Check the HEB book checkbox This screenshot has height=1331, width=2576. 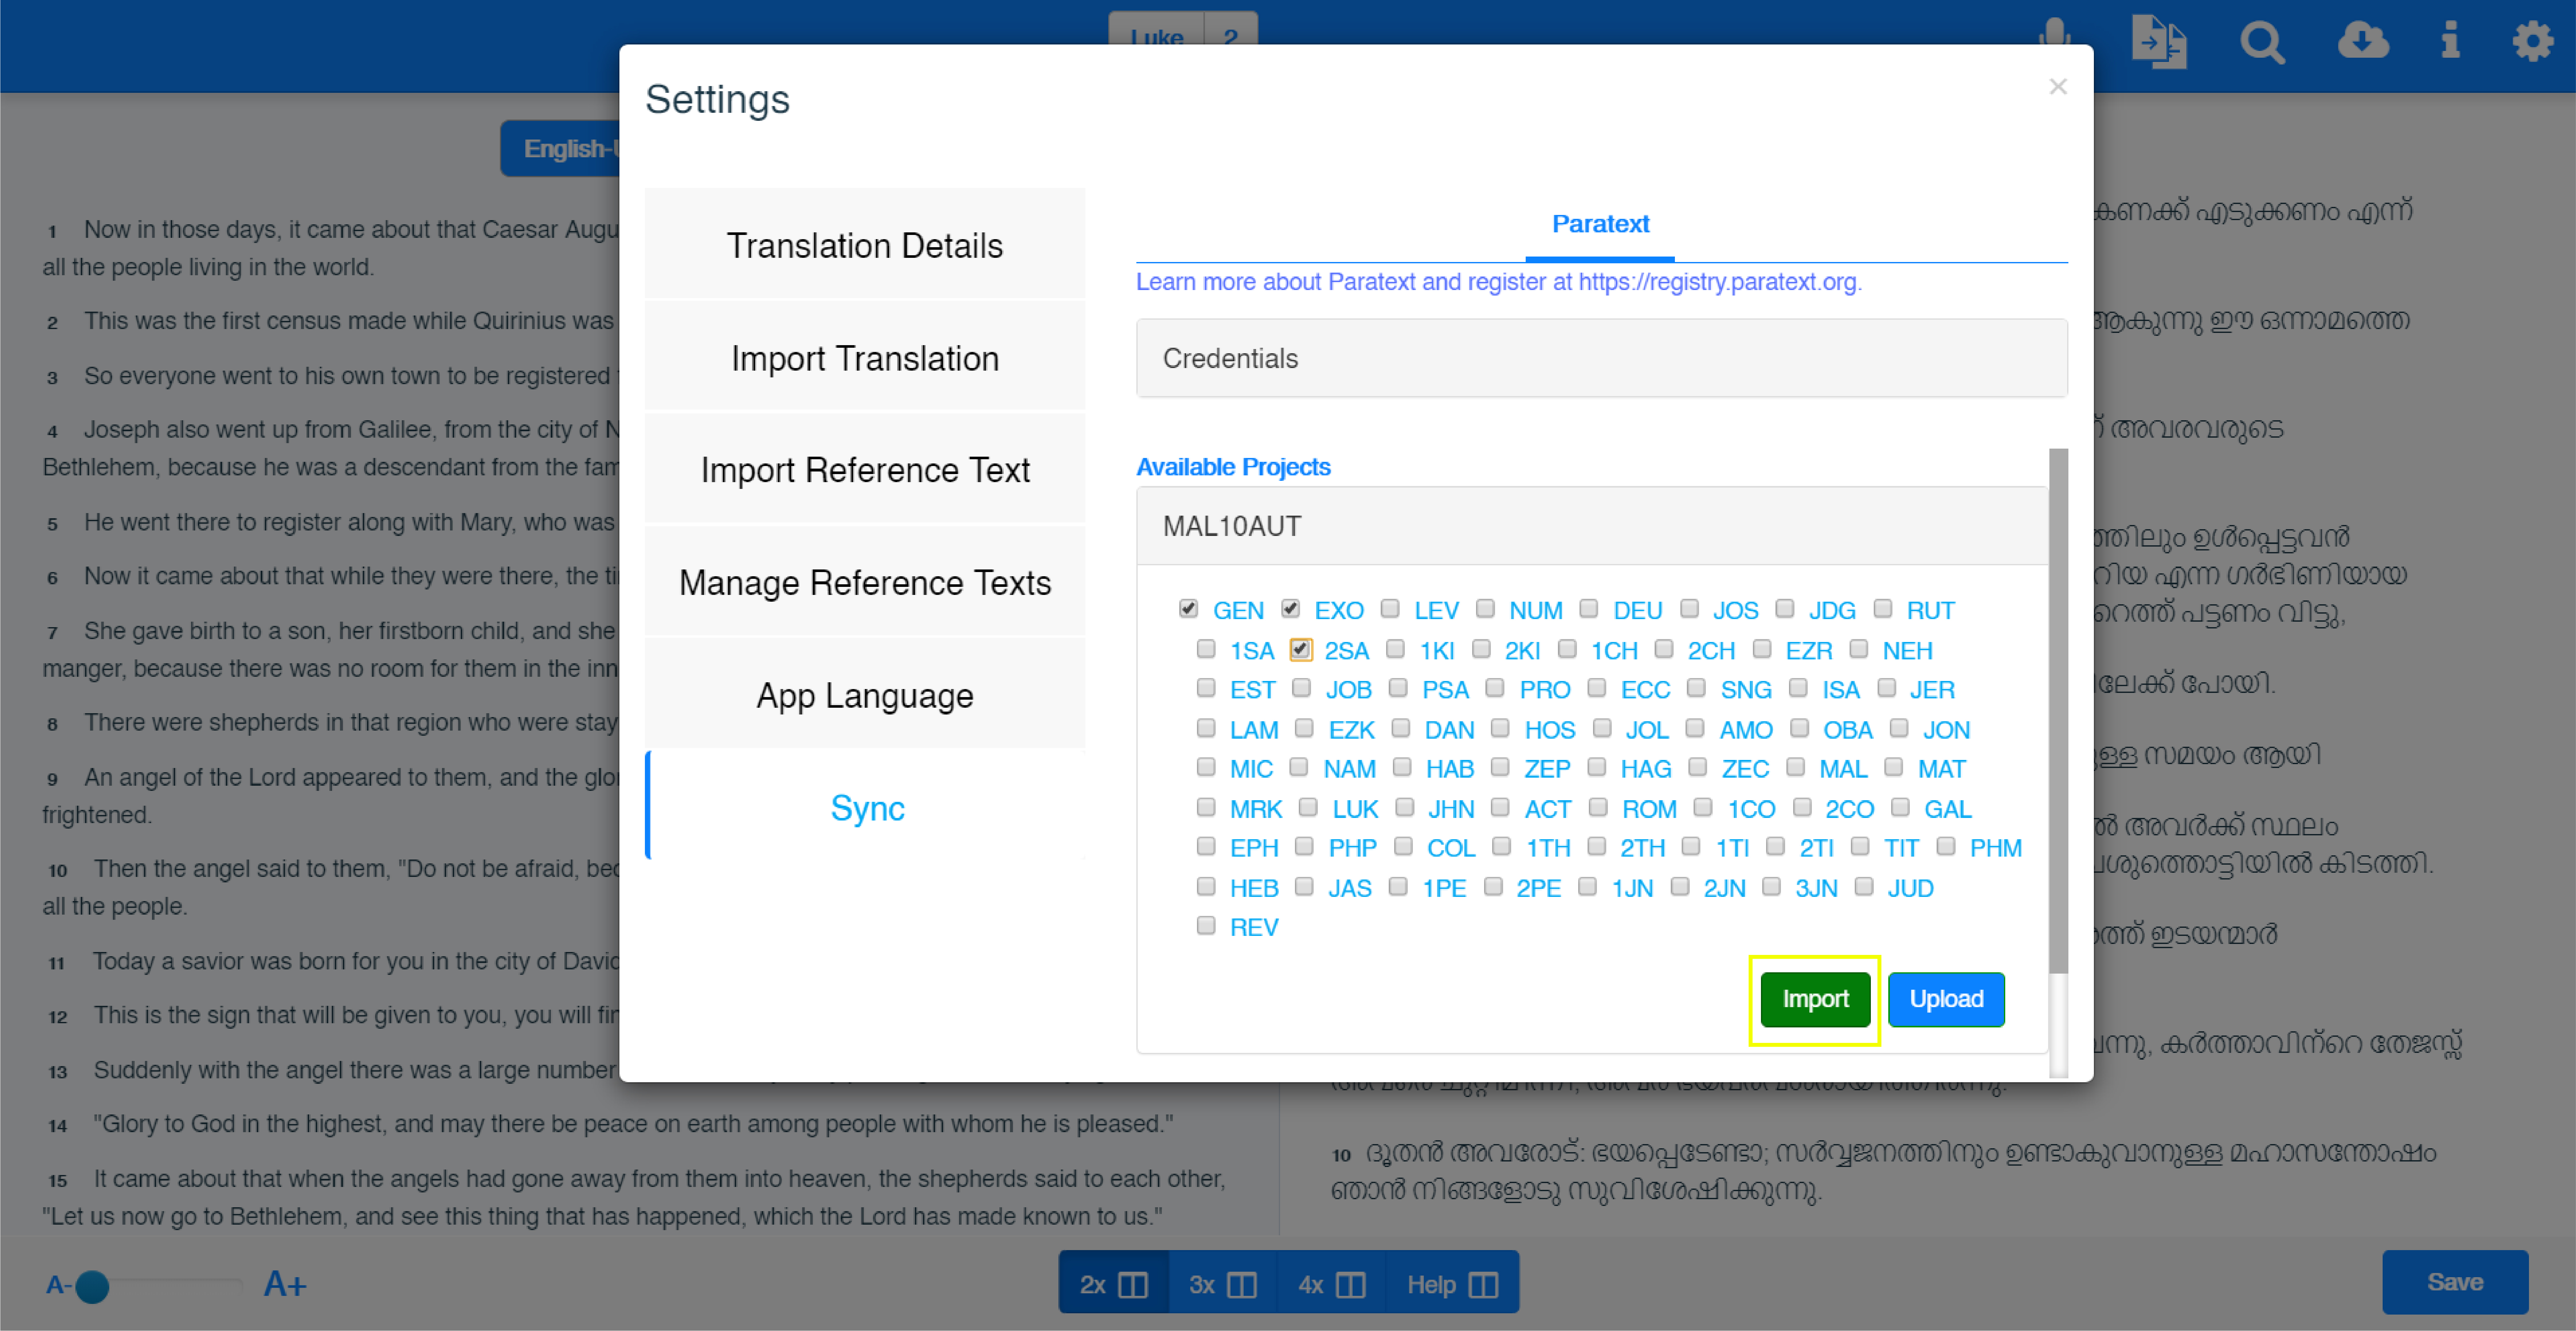pyautogui.click(x=1206, y=887)
